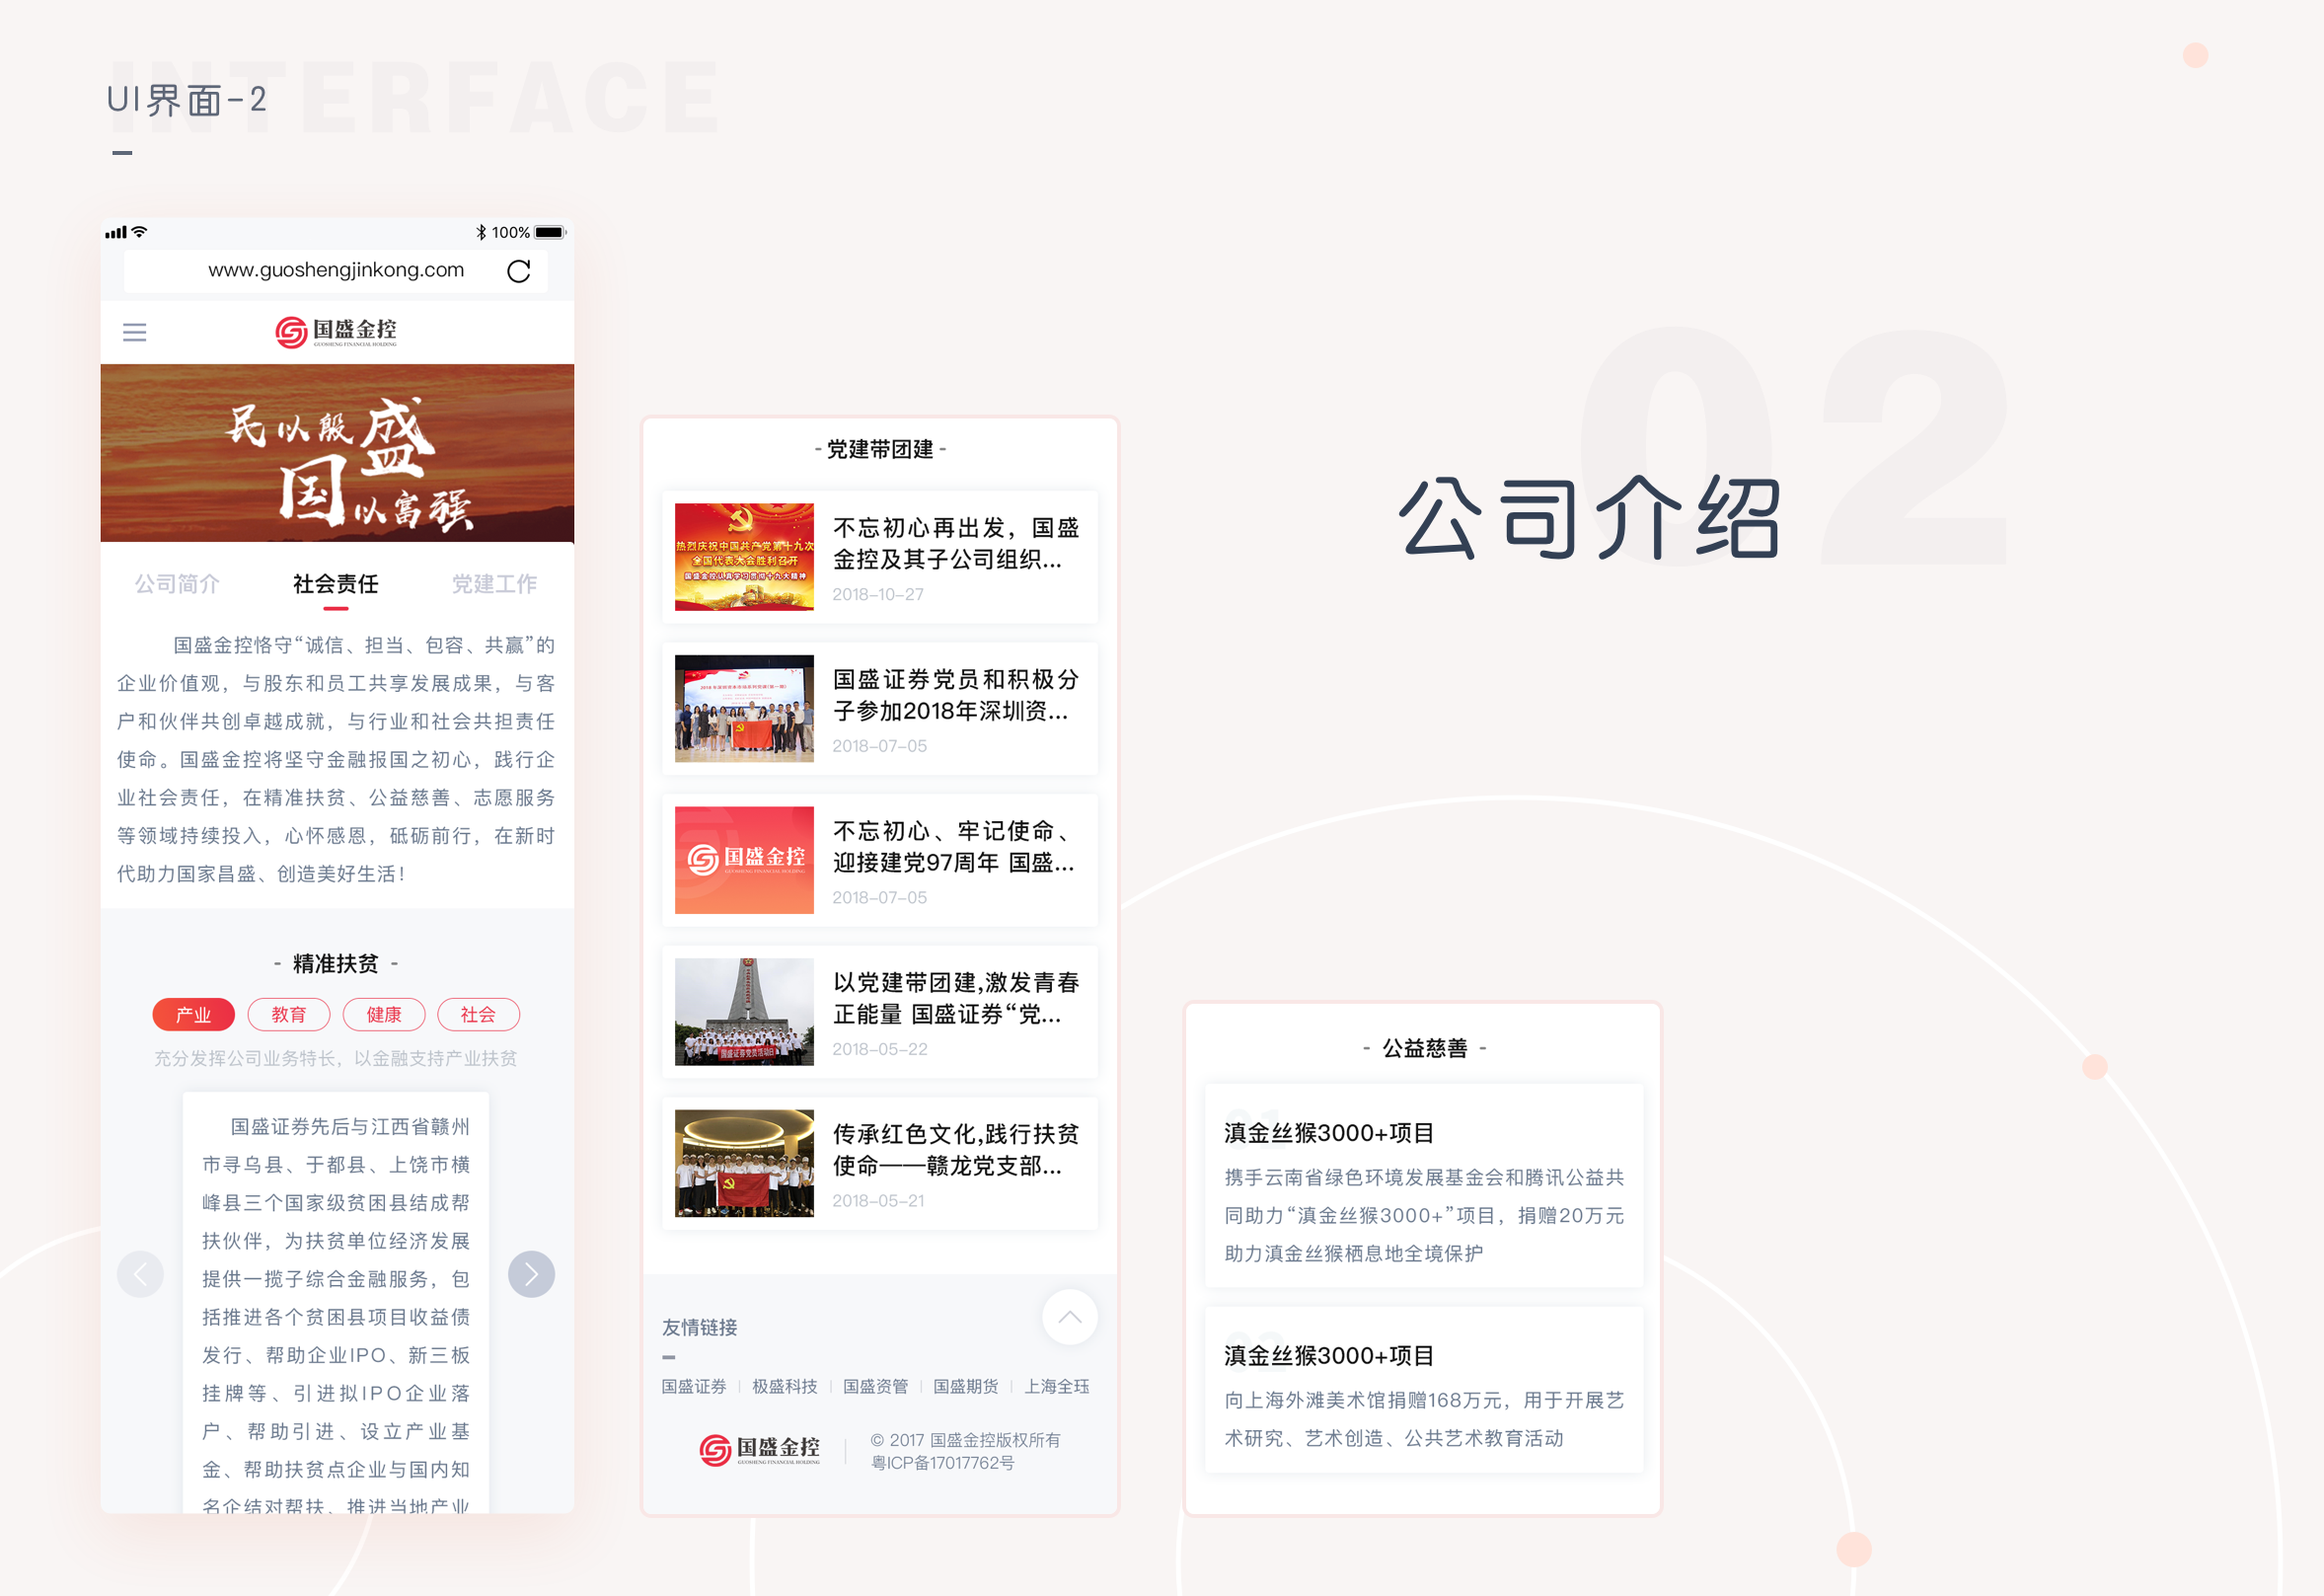The image size is (2324, 1596).
Task: Select the 教育 filter pill
Action: coord(289,1014)
